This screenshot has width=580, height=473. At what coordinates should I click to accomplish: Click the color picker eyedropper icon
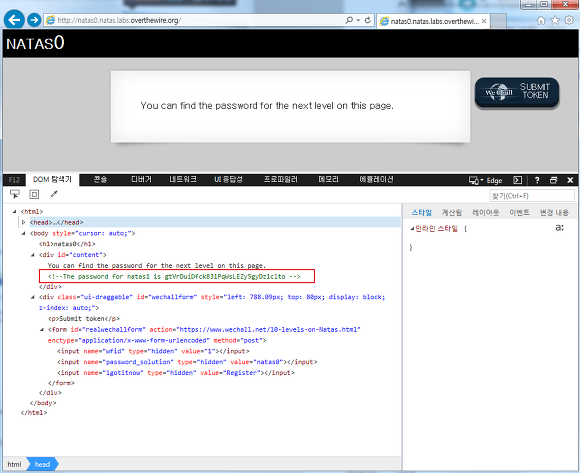[54, 194]
